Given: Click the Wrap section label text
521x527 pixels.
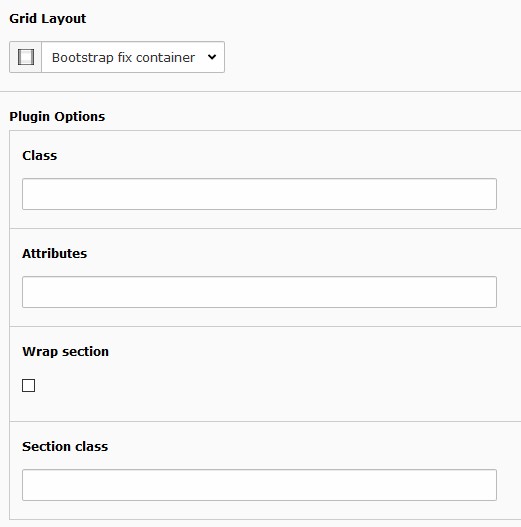Looking at the screenshot, I should 66,352.
